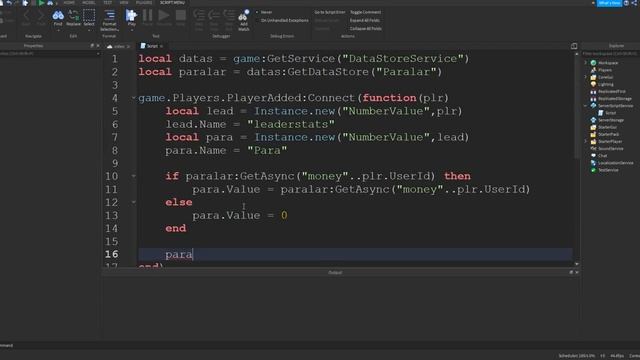Select the Workspace globe icon in Explorer

[x=593, y=63]
